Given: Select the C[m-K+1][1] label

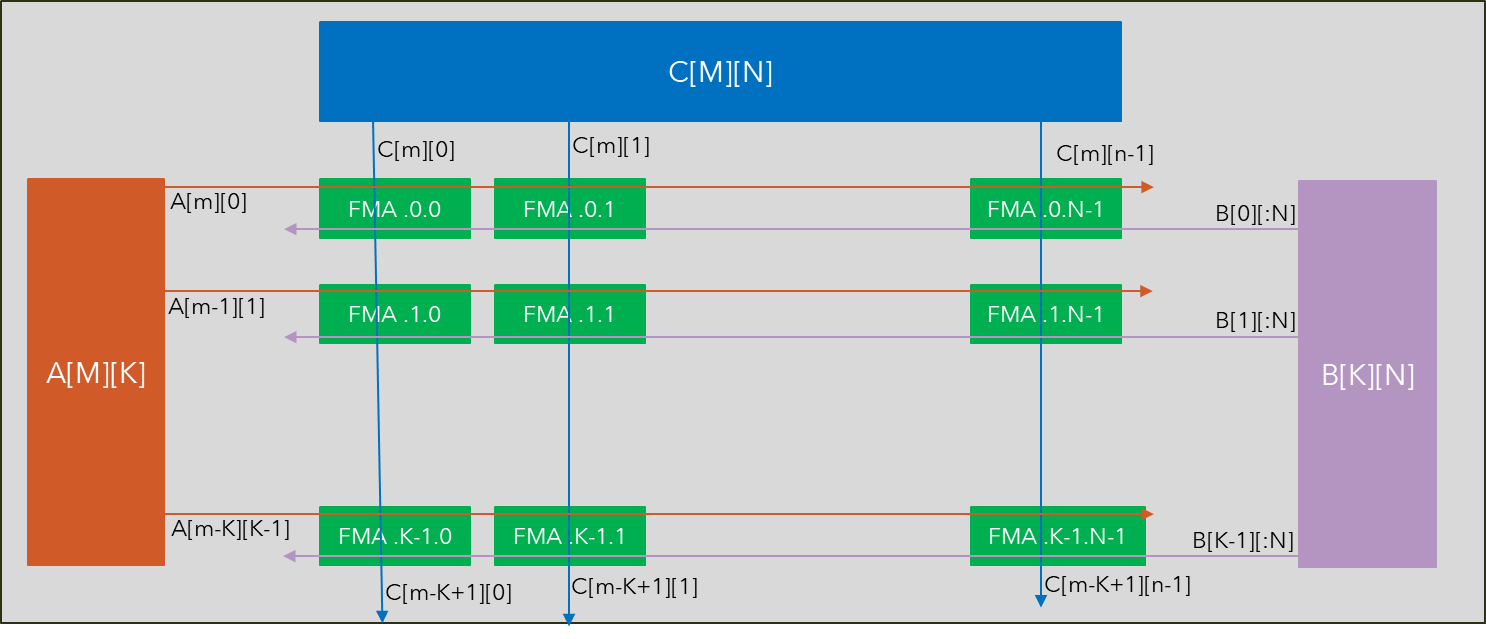Looking at the screenshot, I should click(635, 588).
